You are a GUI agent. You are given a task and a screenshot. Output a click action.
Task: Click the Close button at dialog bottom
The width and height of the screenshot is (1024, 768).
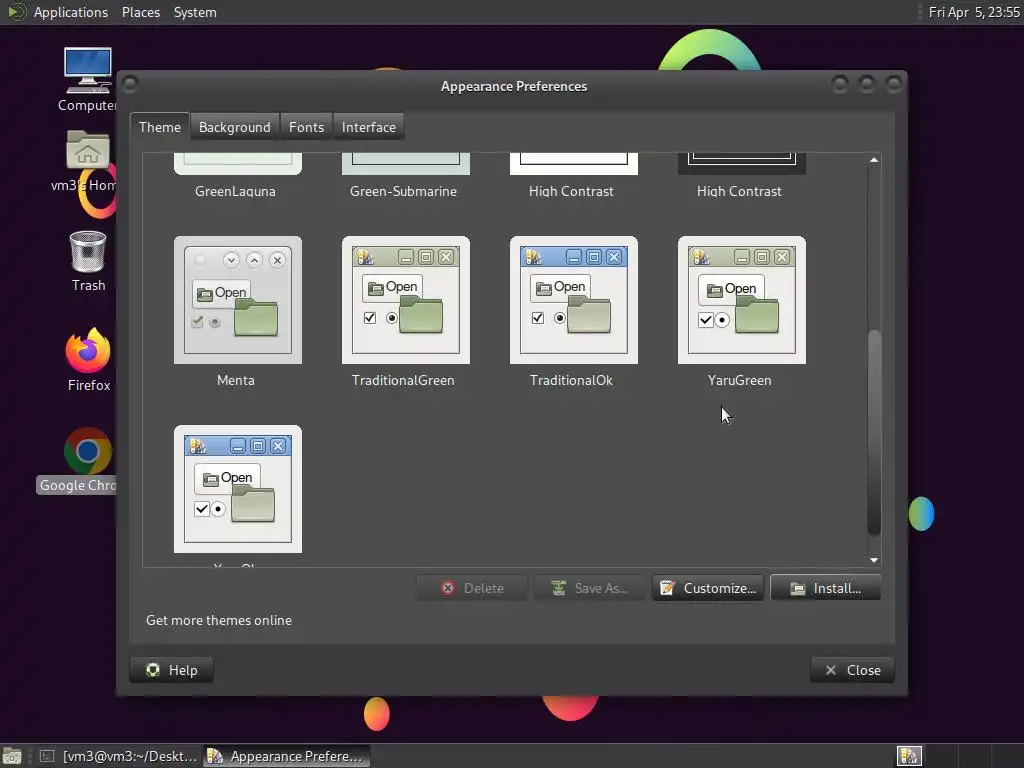[x=852, y=670]
